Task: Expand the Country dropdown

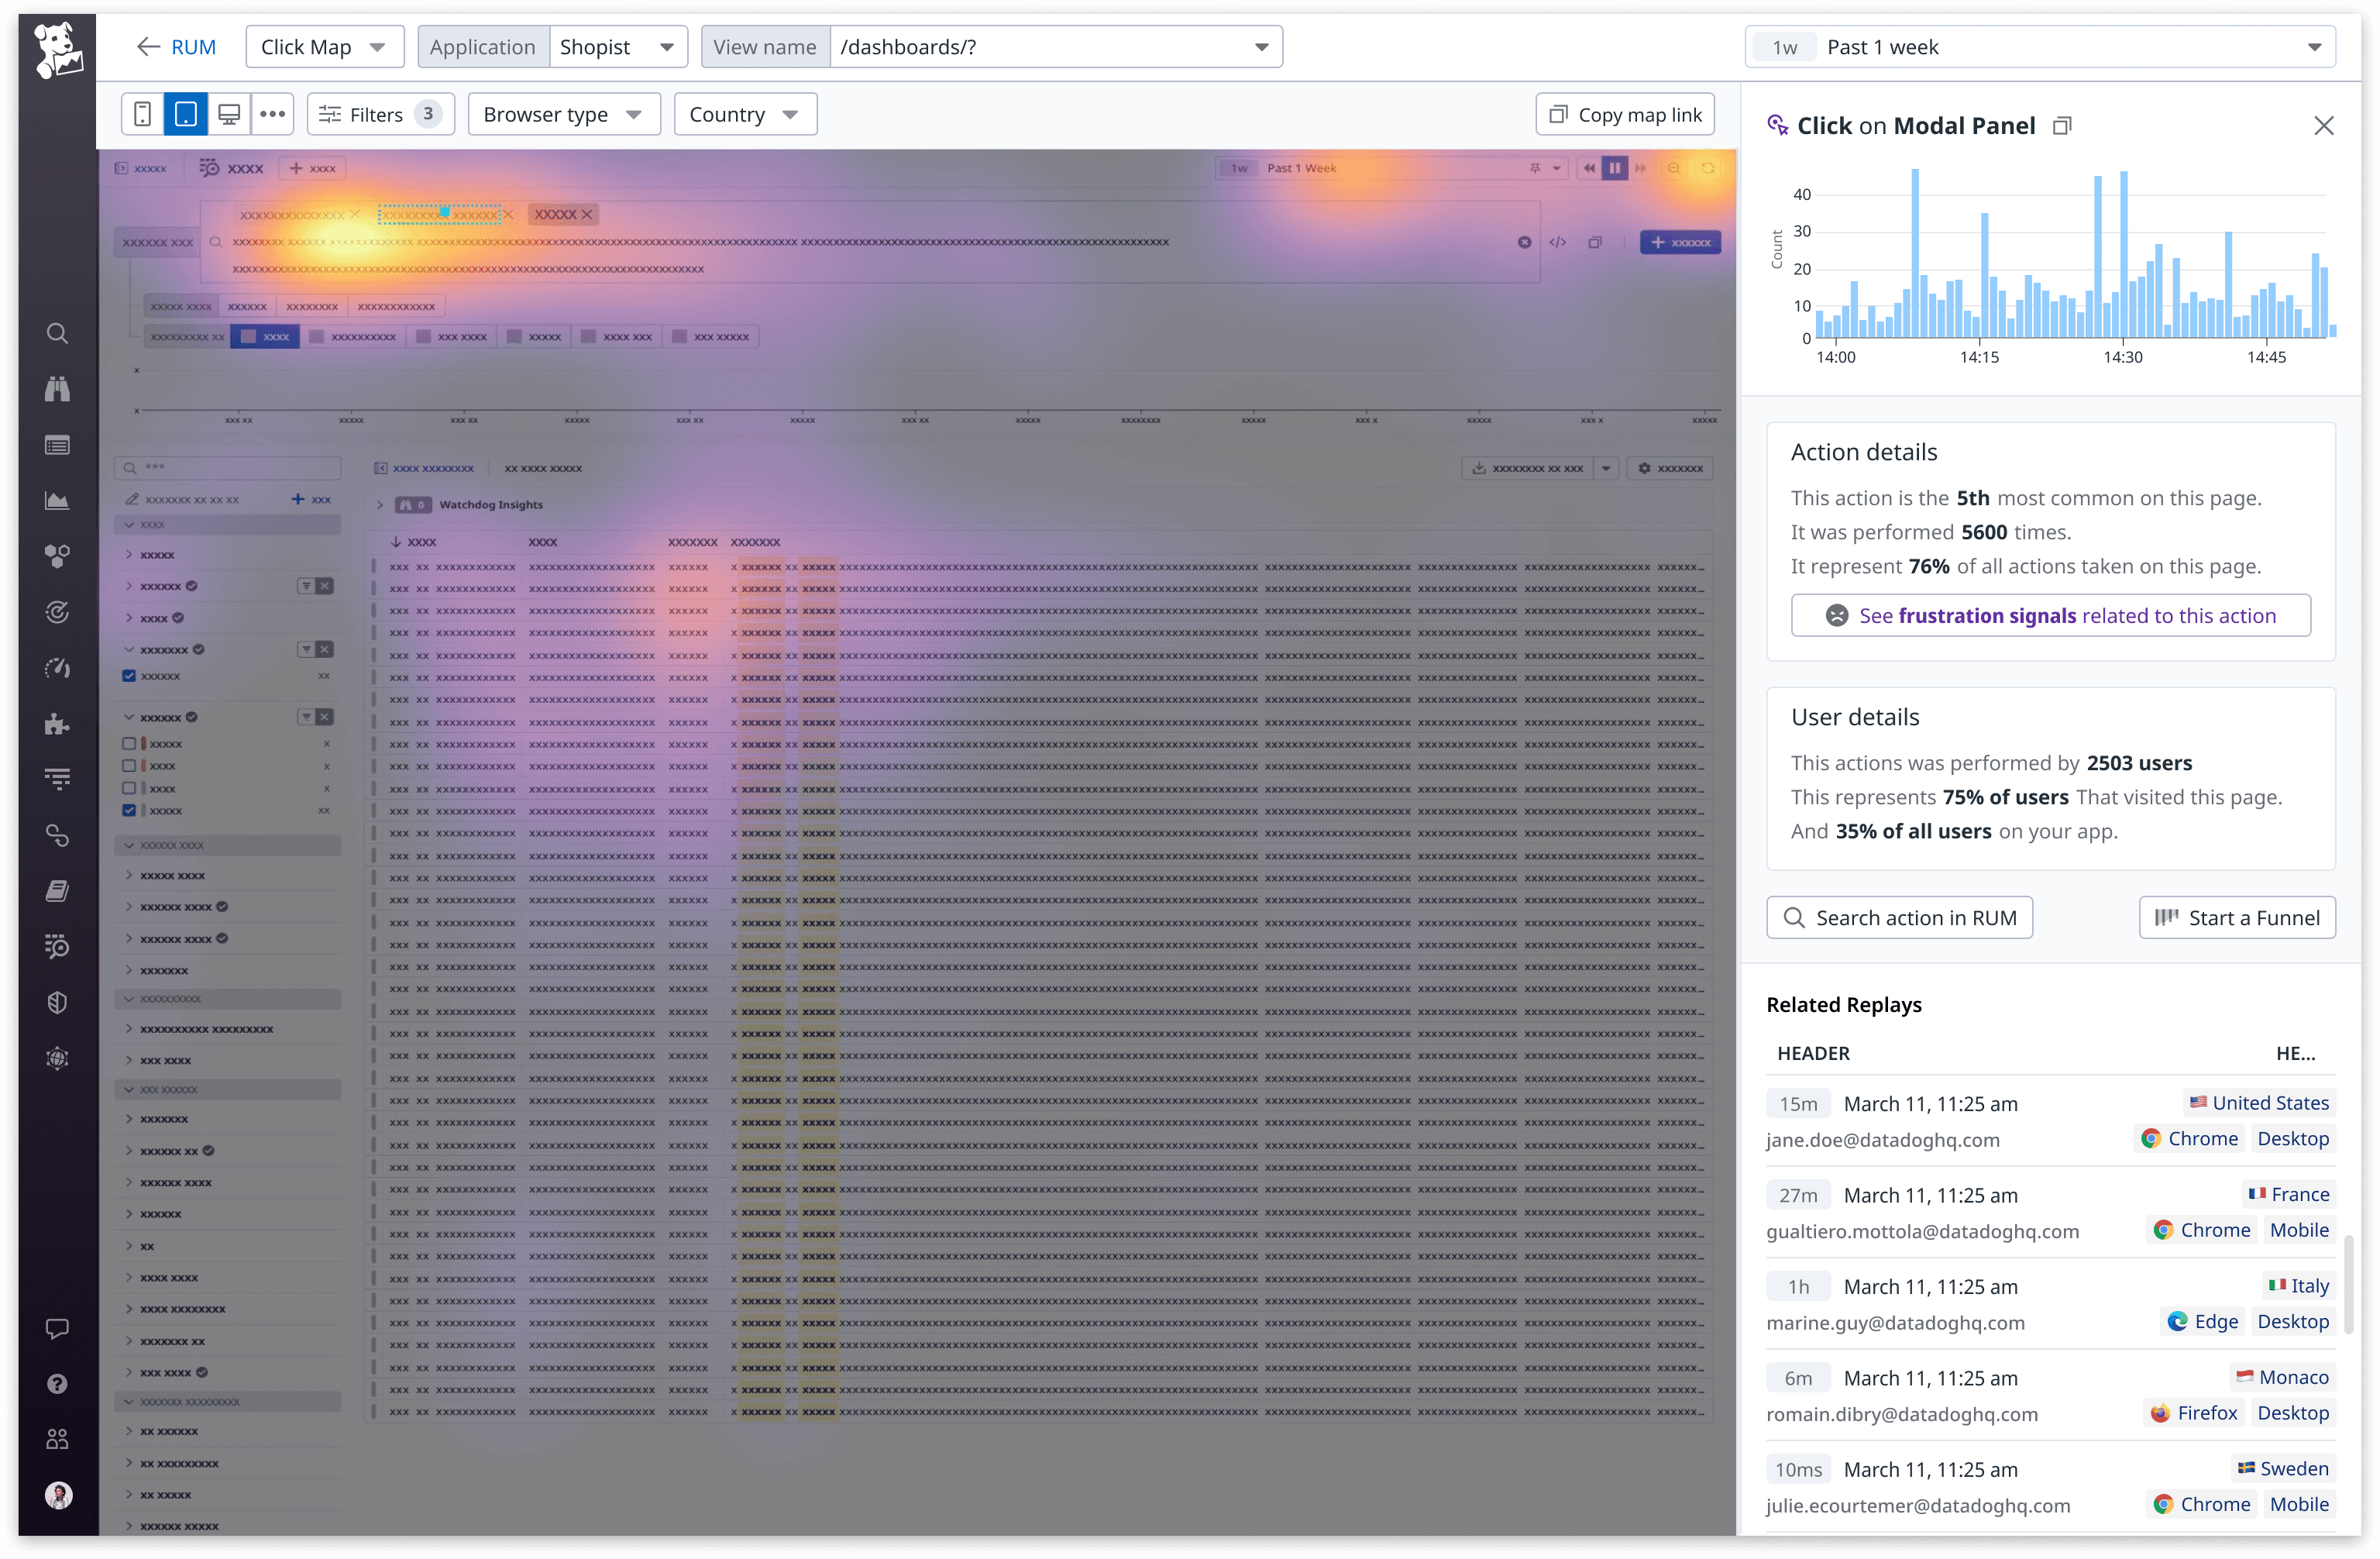Action: click(745, 114)
